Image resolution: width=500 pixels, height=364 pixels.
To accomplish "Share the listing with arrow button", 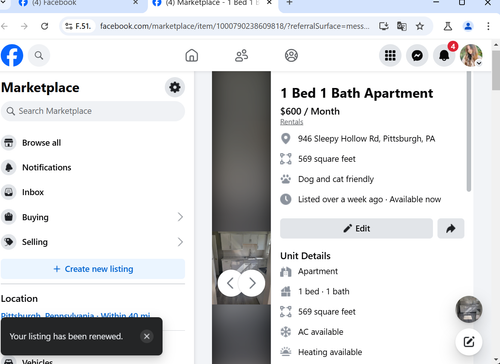I will pos(451,228).
